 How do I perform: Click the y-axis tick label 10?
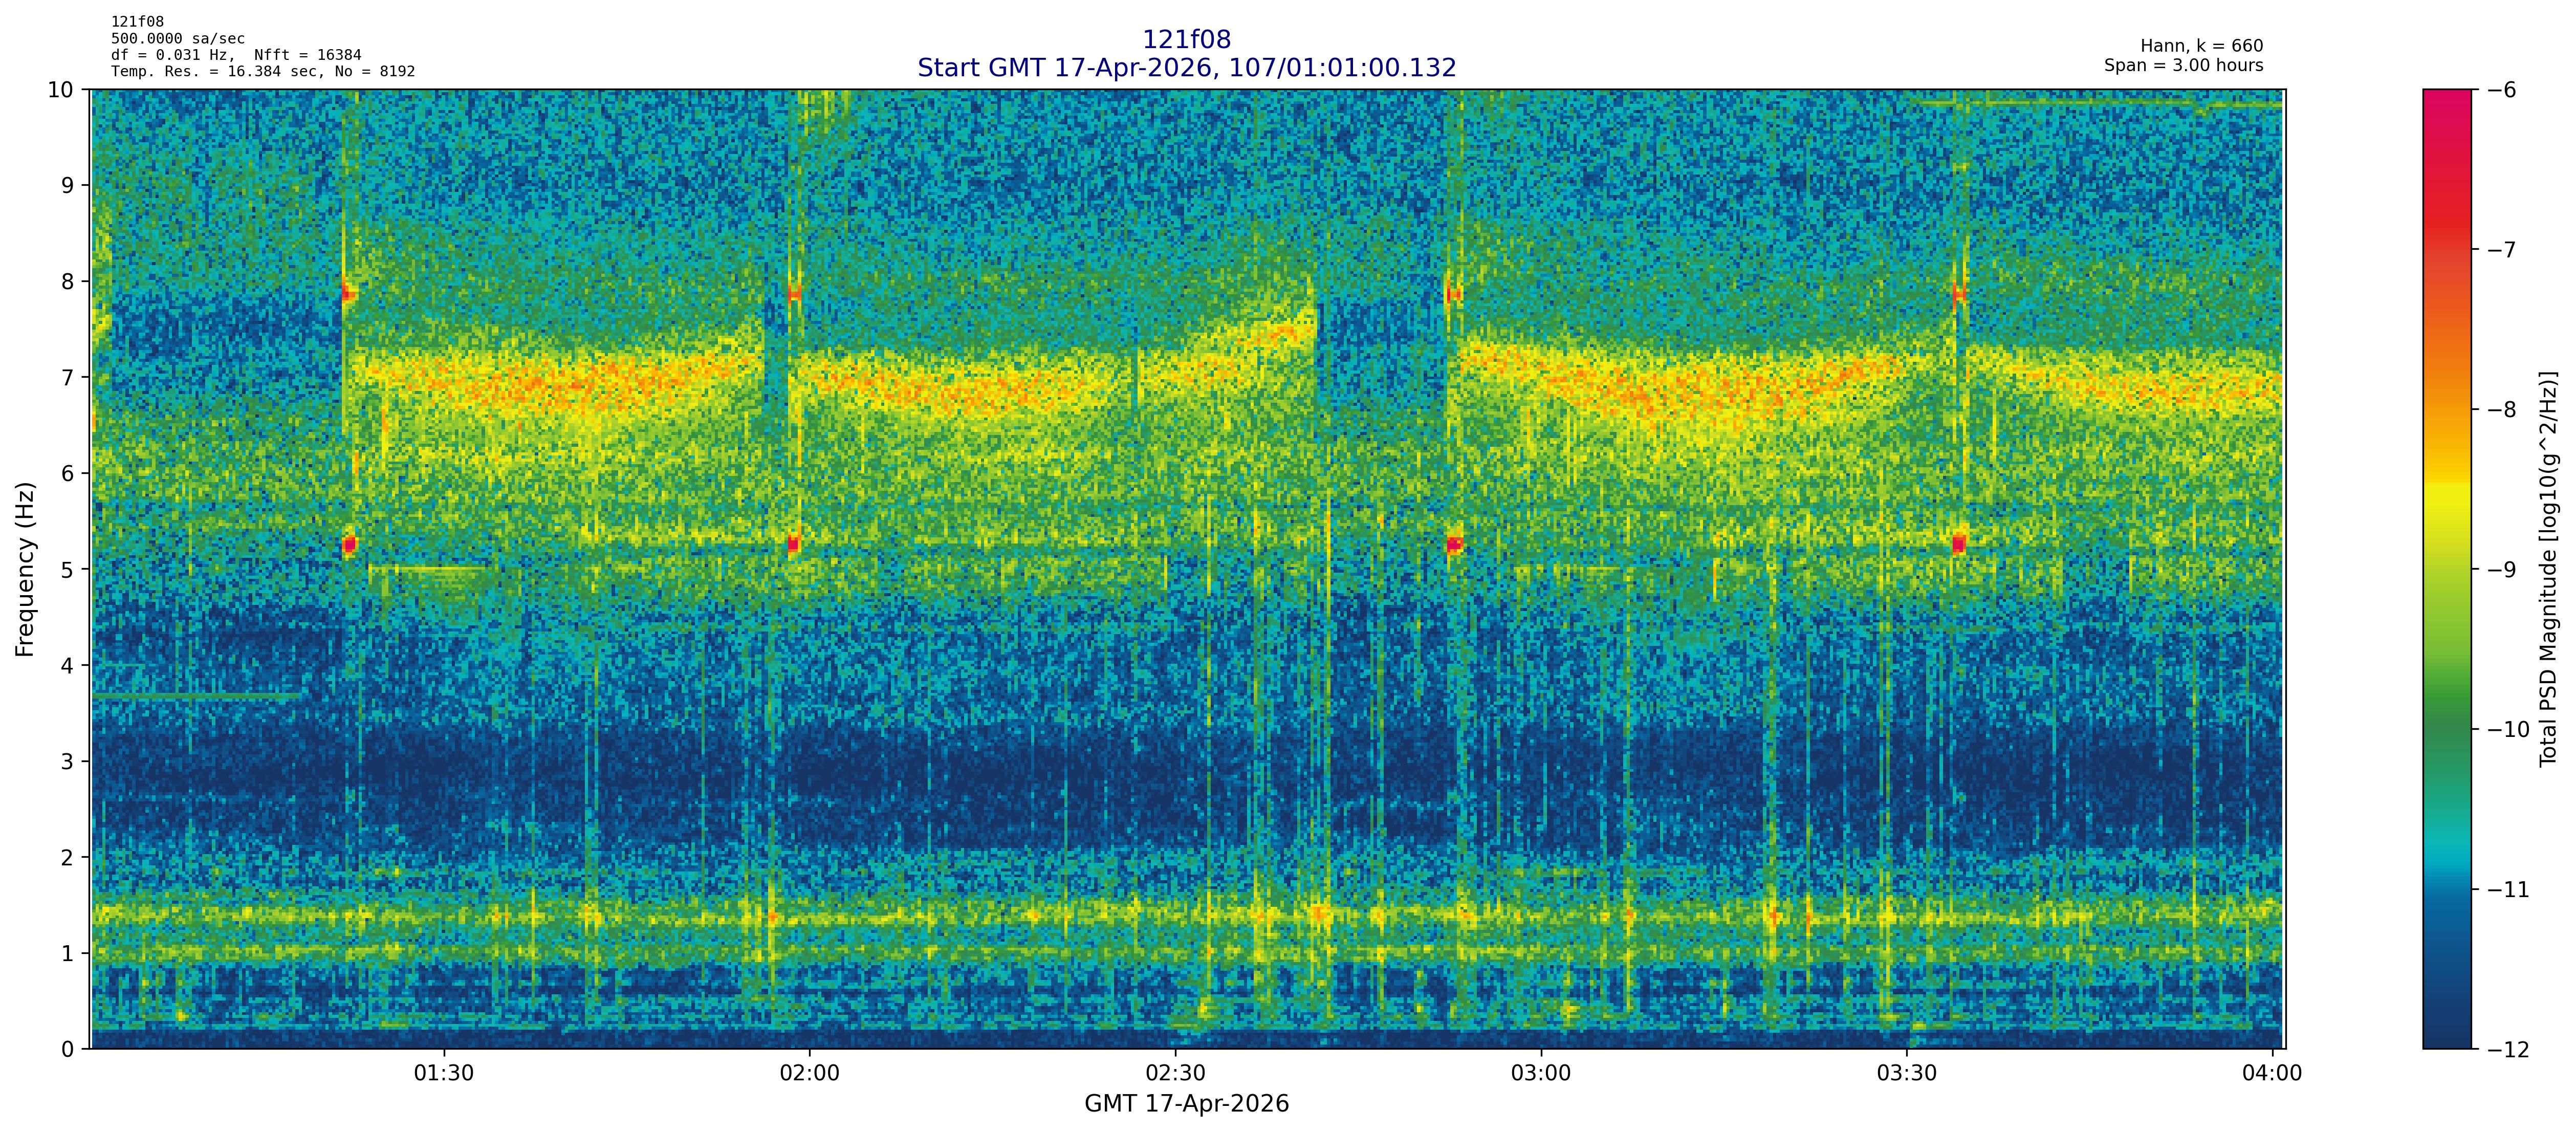pyautogui.click(x=60, y=90)
